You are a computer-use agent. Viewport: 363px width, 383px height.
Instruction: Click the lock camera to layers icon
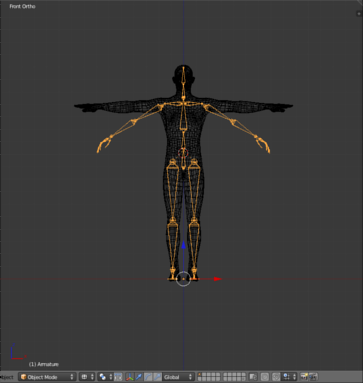point(253,377)
